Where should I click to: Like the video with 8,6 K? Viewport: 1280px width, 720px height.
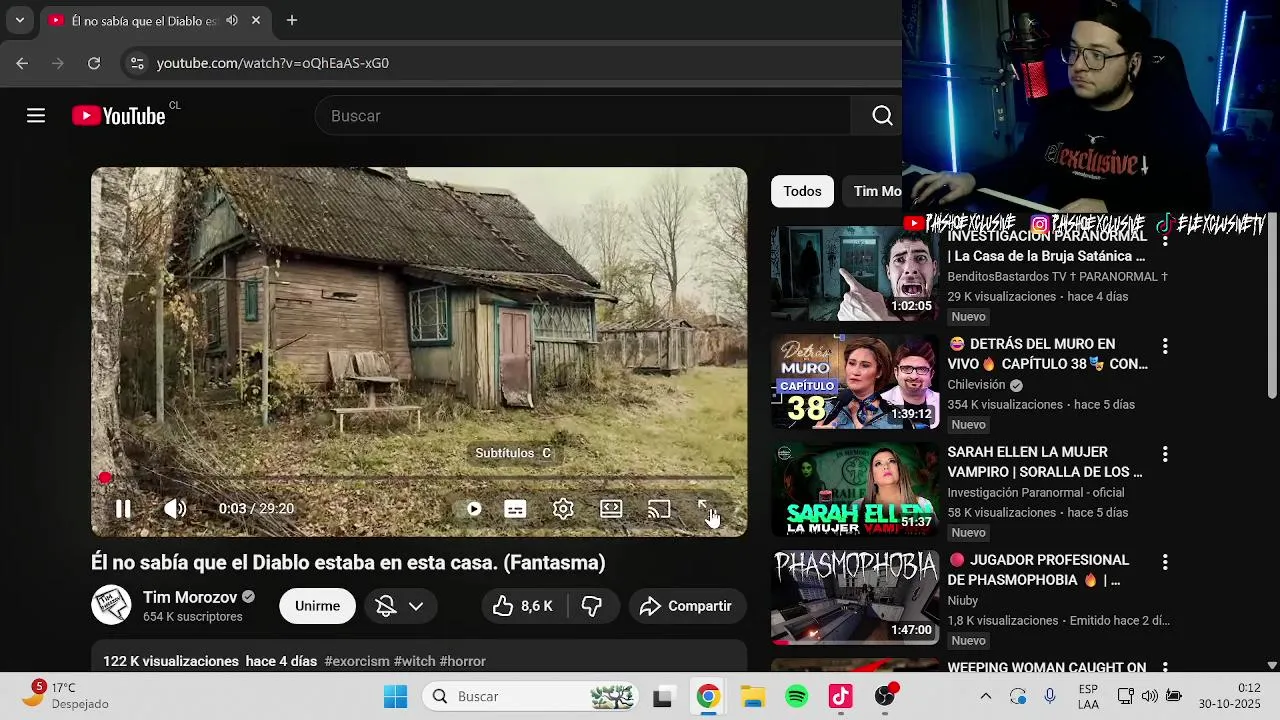(x=523, y=606)
